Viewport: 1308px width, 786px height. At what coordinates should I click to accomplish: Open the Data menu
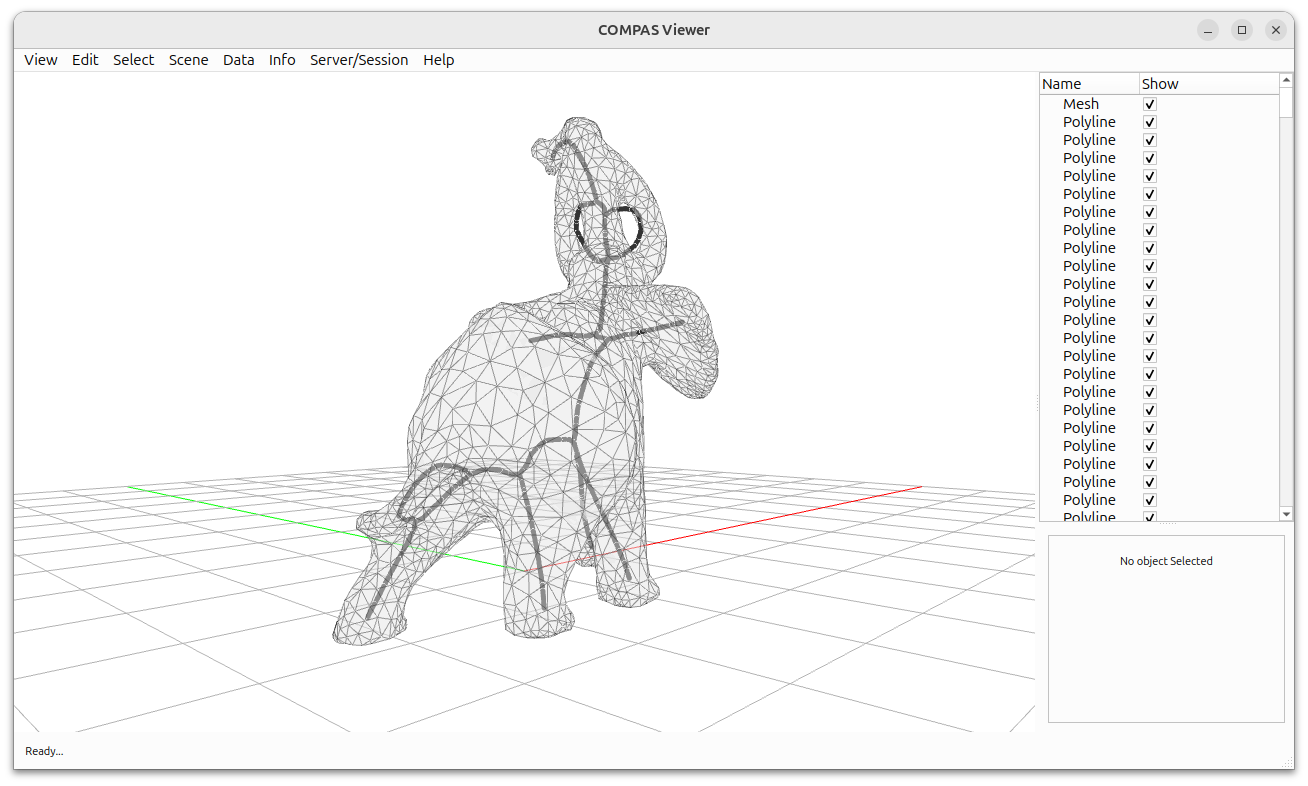[239, 60]
